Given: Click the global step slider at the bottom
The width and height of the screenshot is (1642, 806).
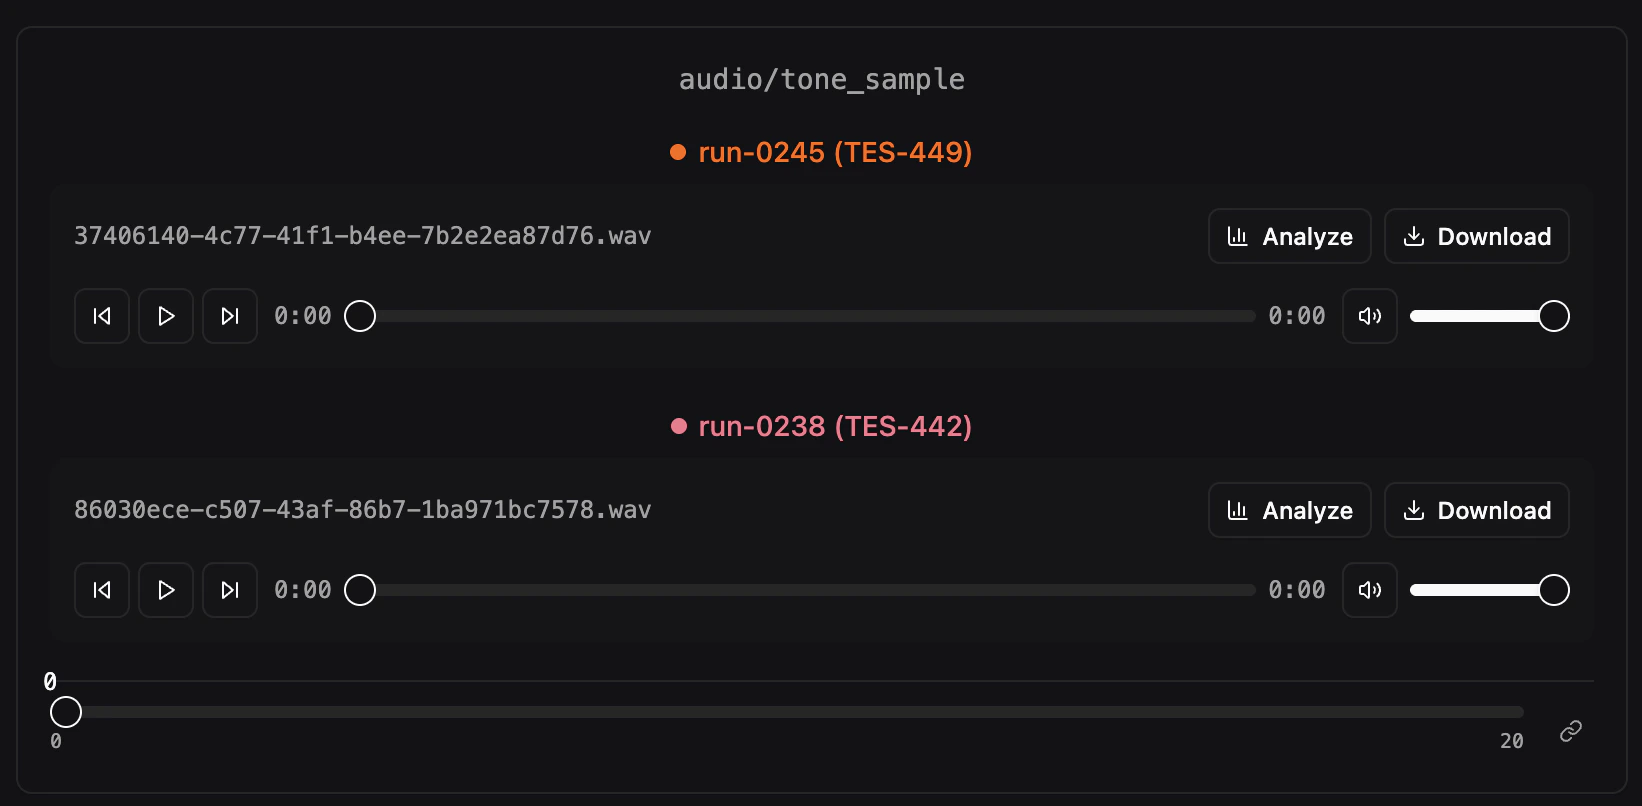Looking at the screenshot, I should (700, 711).
